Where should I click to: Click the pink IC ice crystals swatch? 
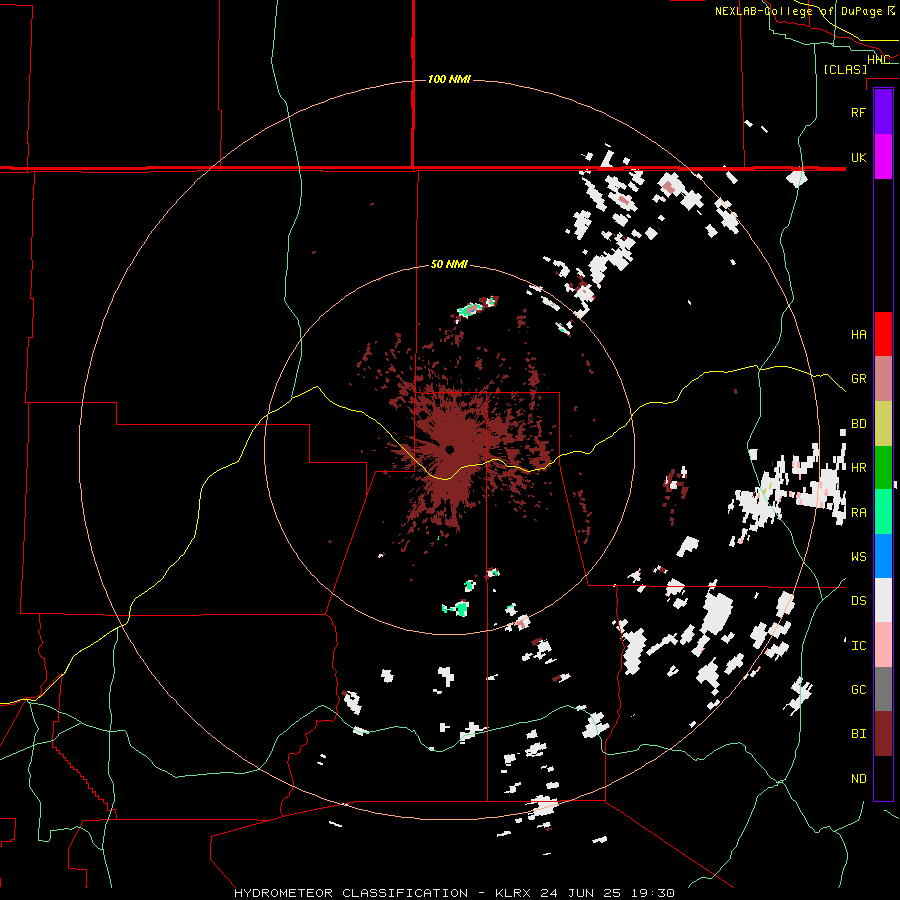click(883, 645)
